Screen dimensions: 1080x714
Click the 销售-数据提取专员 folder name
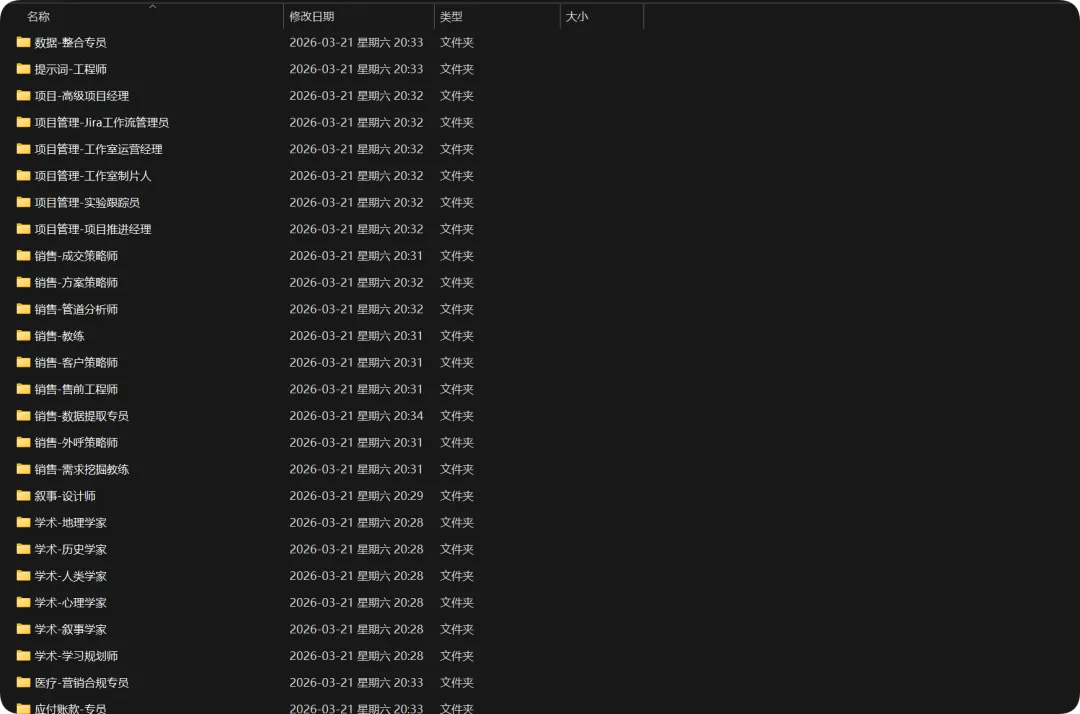tap(82, 416)
